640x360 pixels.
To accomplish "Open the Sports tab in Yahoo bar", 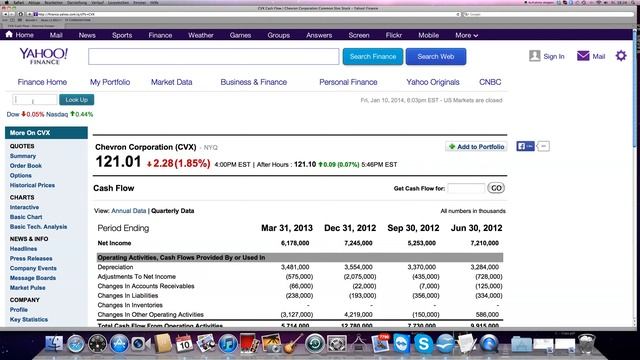I will [x=122, y=35].
